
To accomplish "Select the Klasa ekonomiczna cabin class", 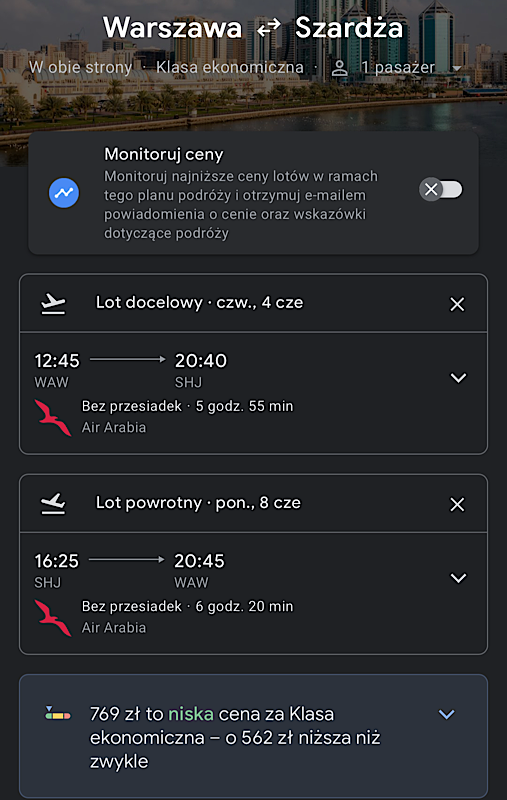I will (x=230, y=67).
